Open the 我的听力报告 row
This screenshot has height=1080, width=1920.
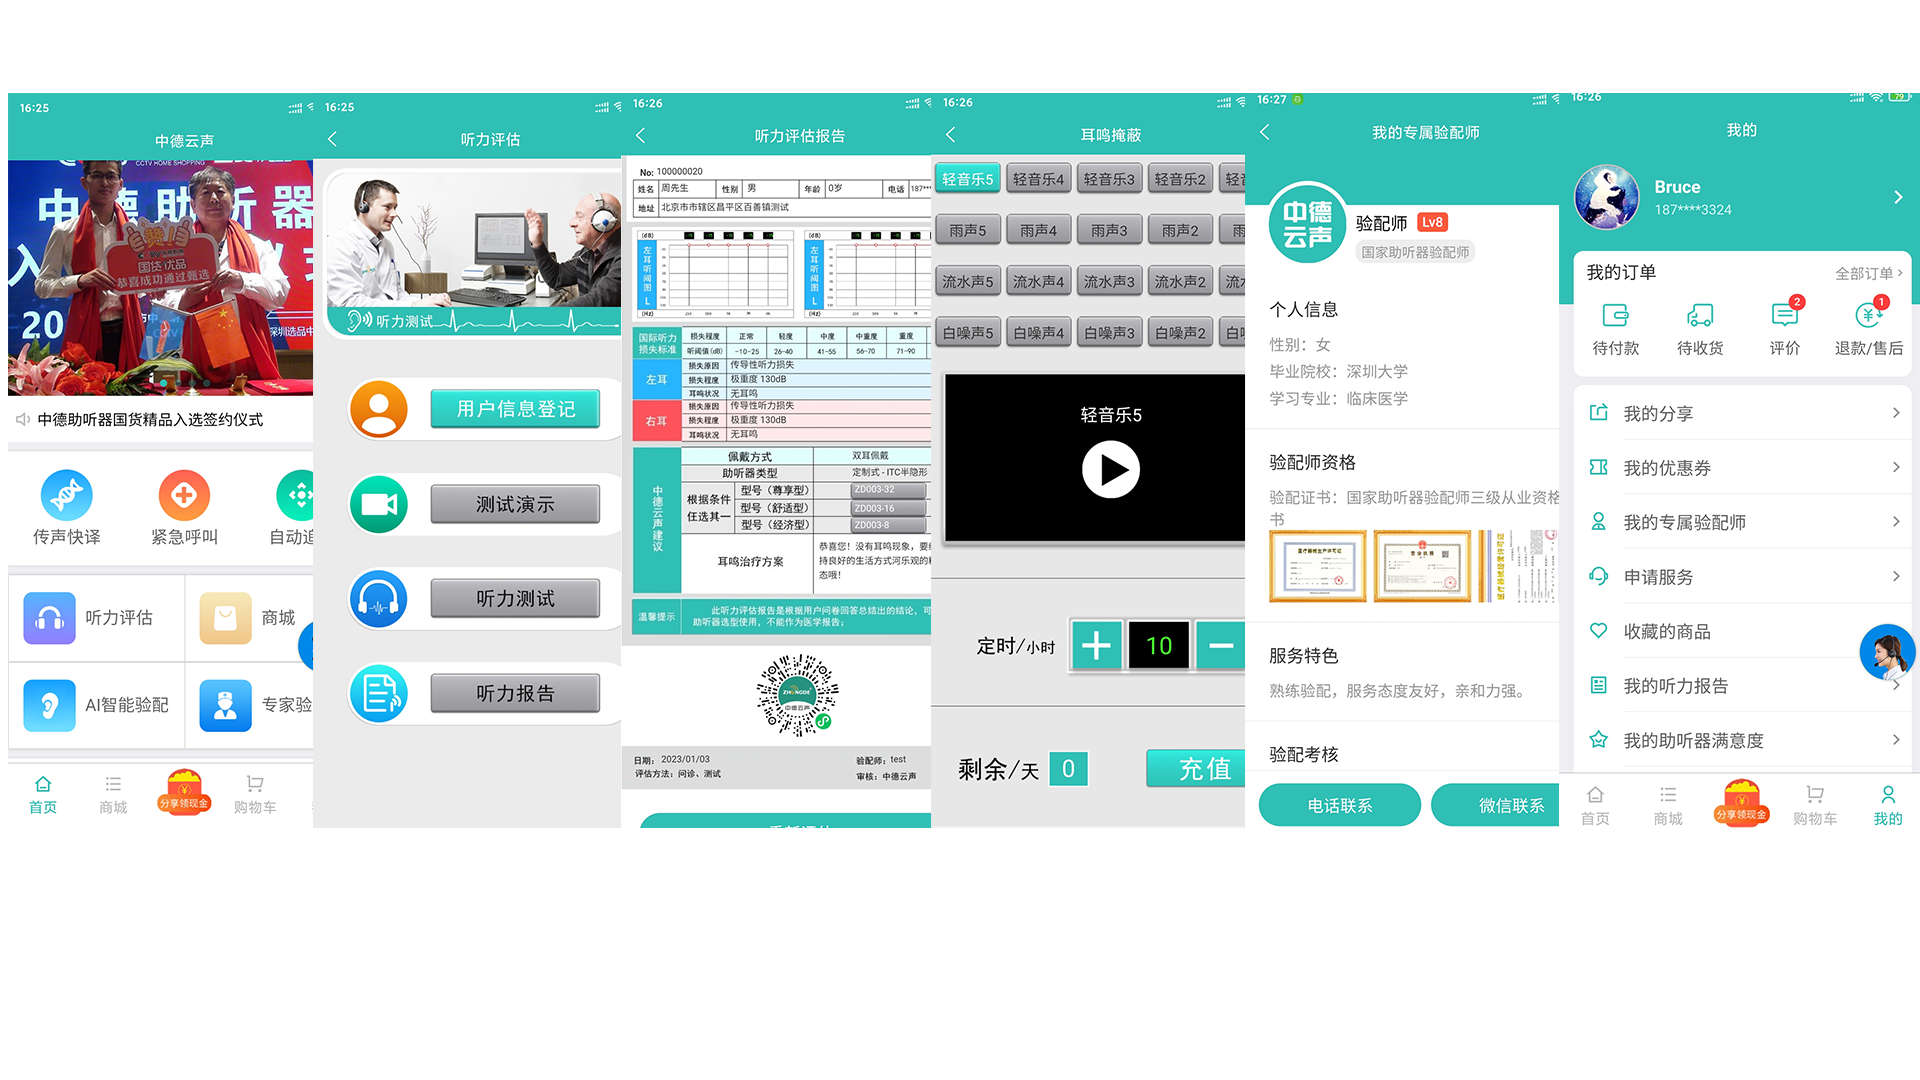[x=1744, y=686]
